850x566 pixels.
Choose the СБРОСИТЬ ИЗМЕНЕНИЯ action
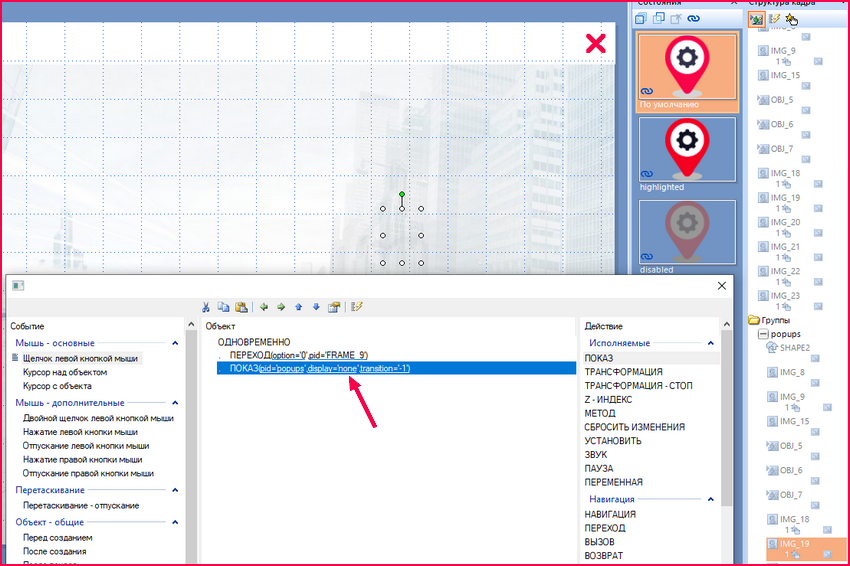point(634,427)
